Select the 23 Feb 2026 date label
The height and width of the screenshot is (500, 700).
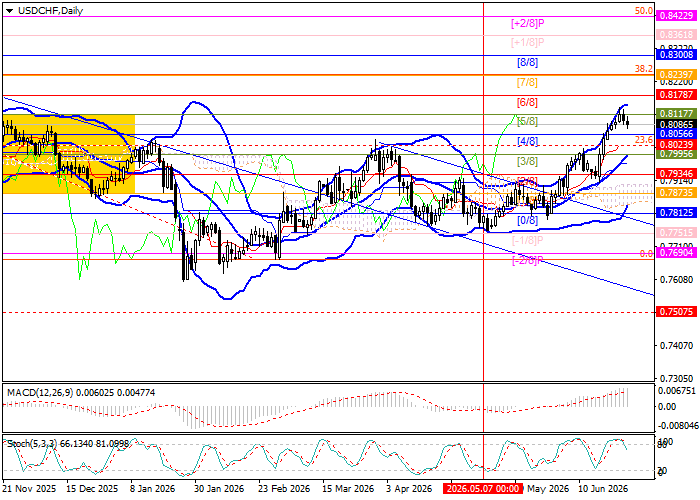point(284,489)
